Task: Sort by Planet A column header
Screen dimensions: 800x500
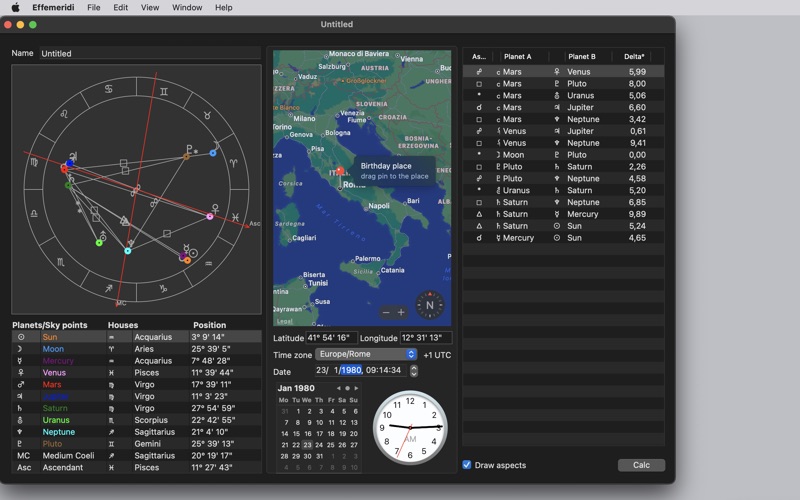Action: 517,57
